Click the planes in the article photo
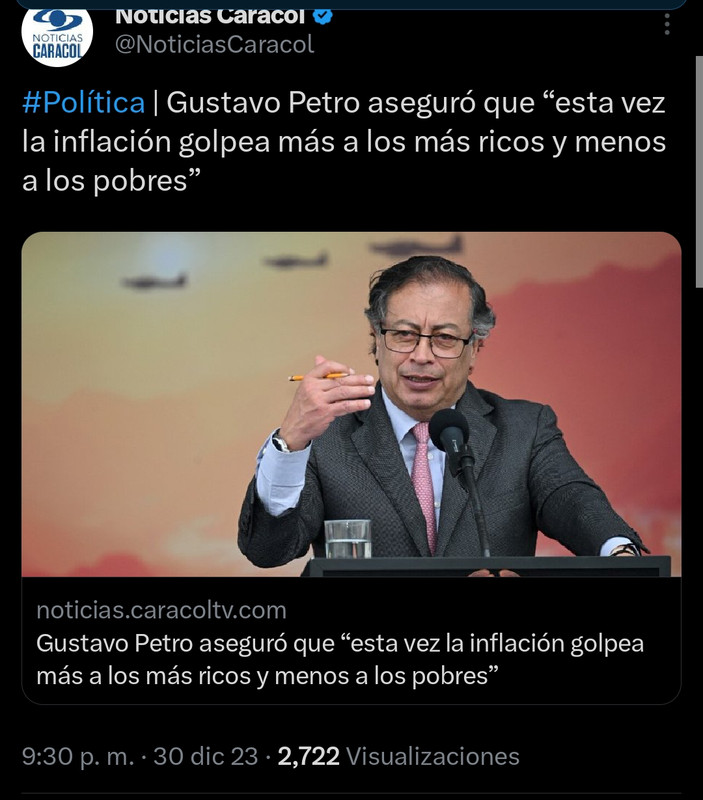This screenshot has width=703, height=800. pos(292,261)
